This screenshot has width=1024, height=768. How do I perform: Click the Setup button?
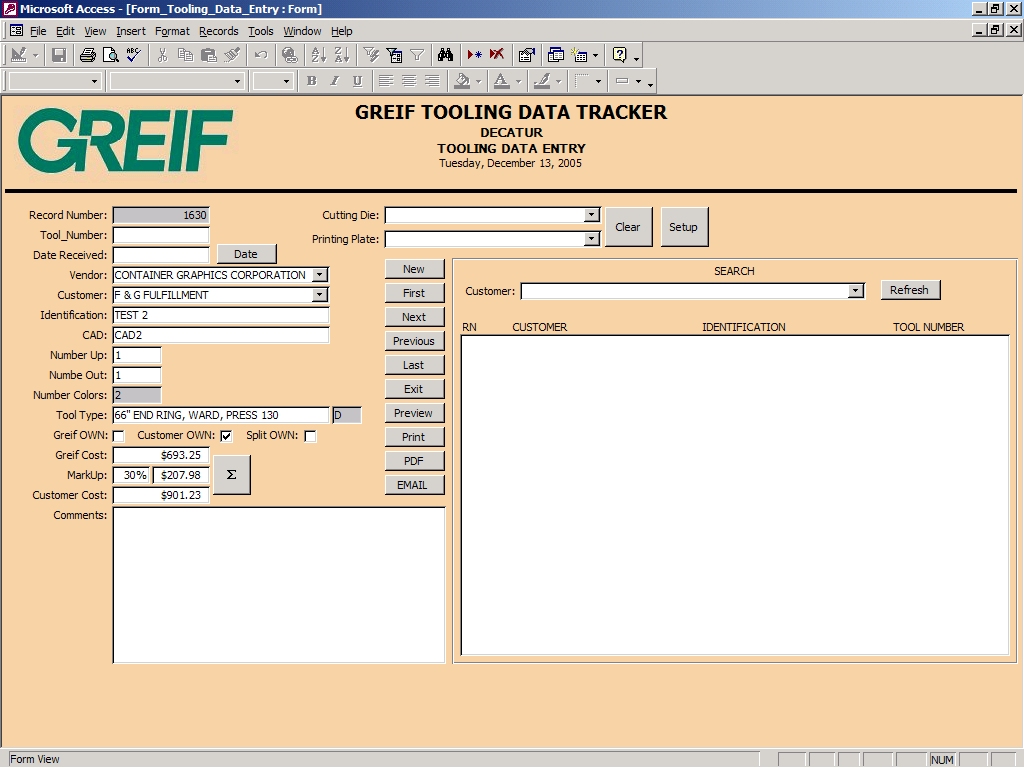[684, 227]
